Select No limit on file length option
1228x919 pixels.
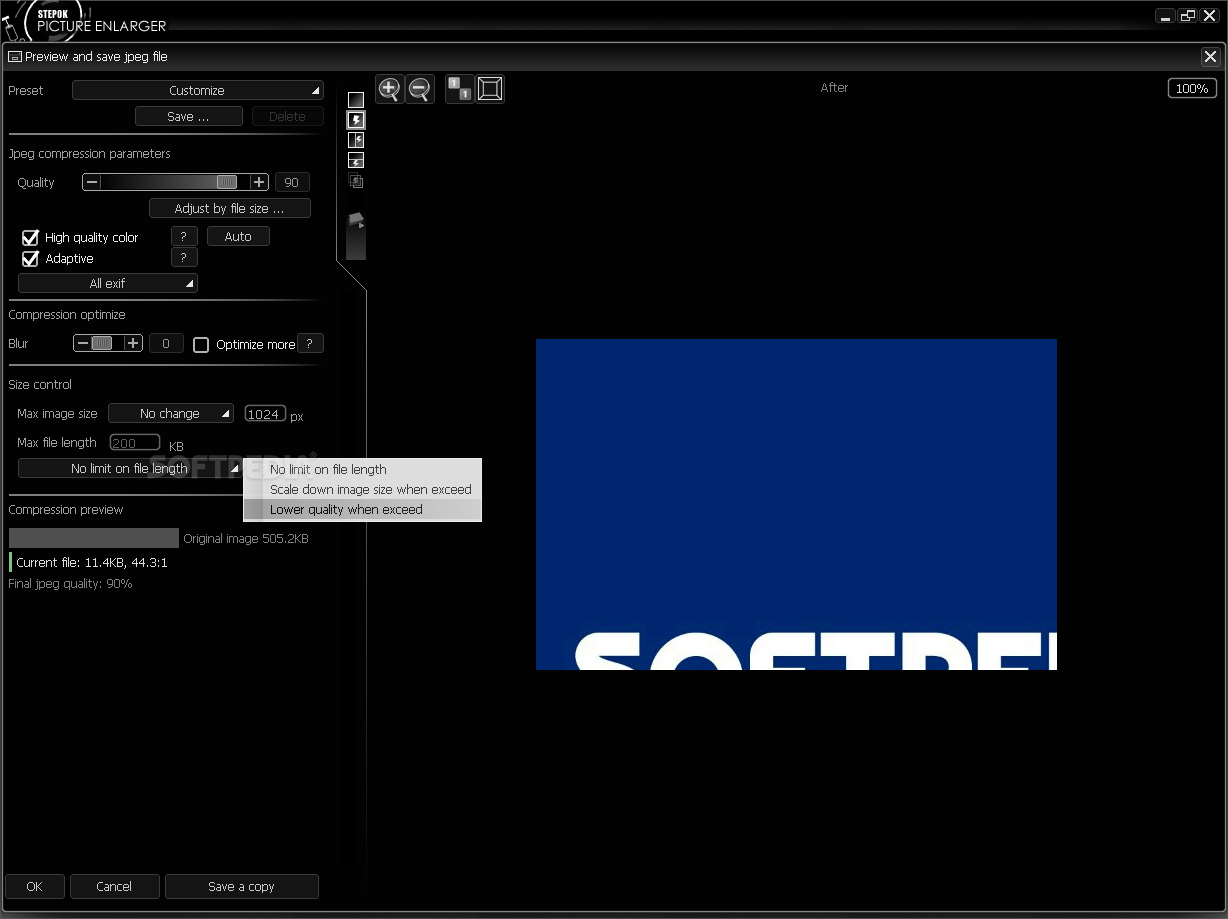point(363,469)
